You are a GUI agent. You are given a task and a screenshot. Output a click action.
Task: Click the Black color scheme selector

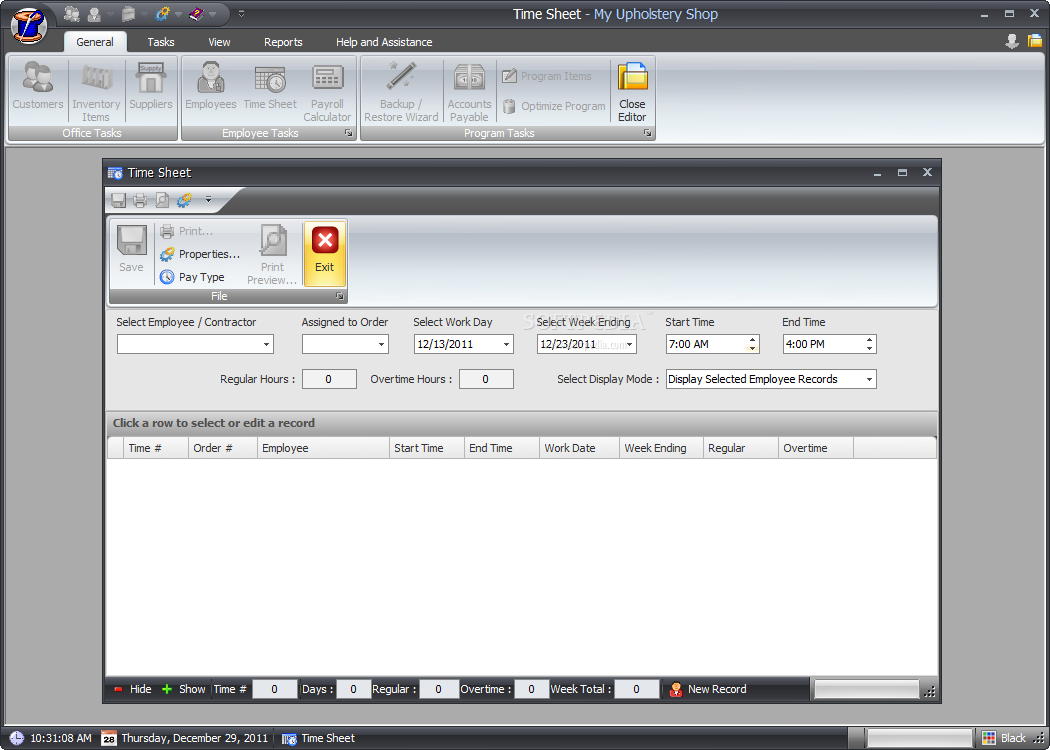pos(1004,738)
